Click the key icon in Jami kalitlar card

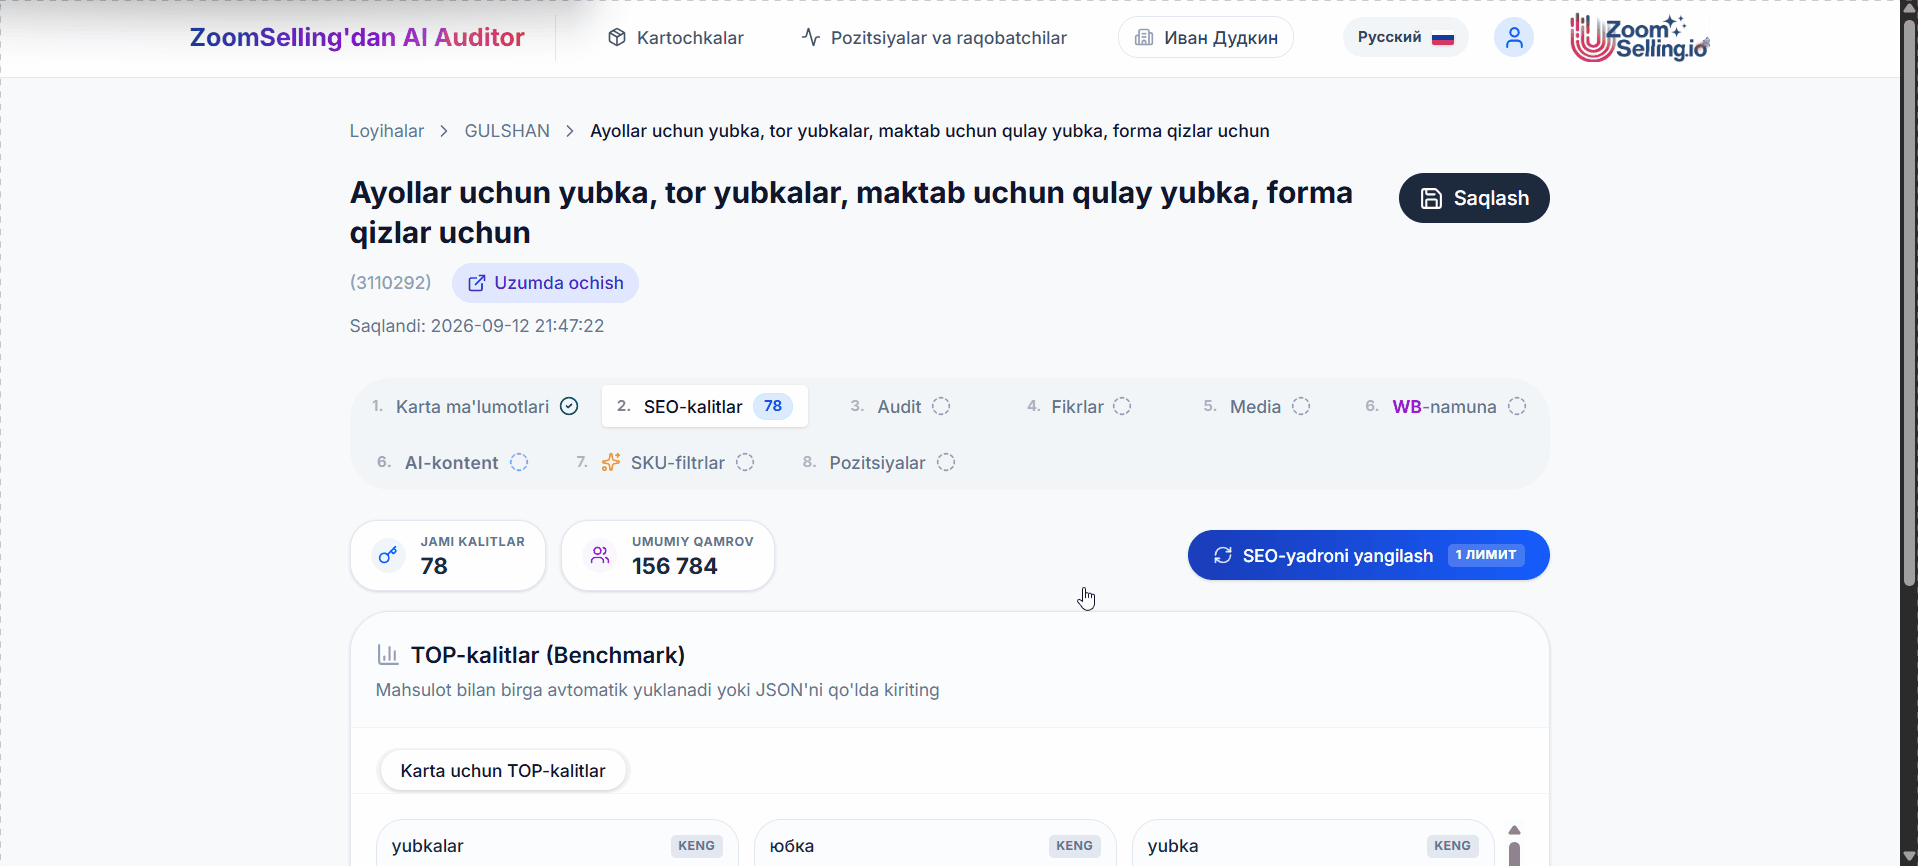388,555
